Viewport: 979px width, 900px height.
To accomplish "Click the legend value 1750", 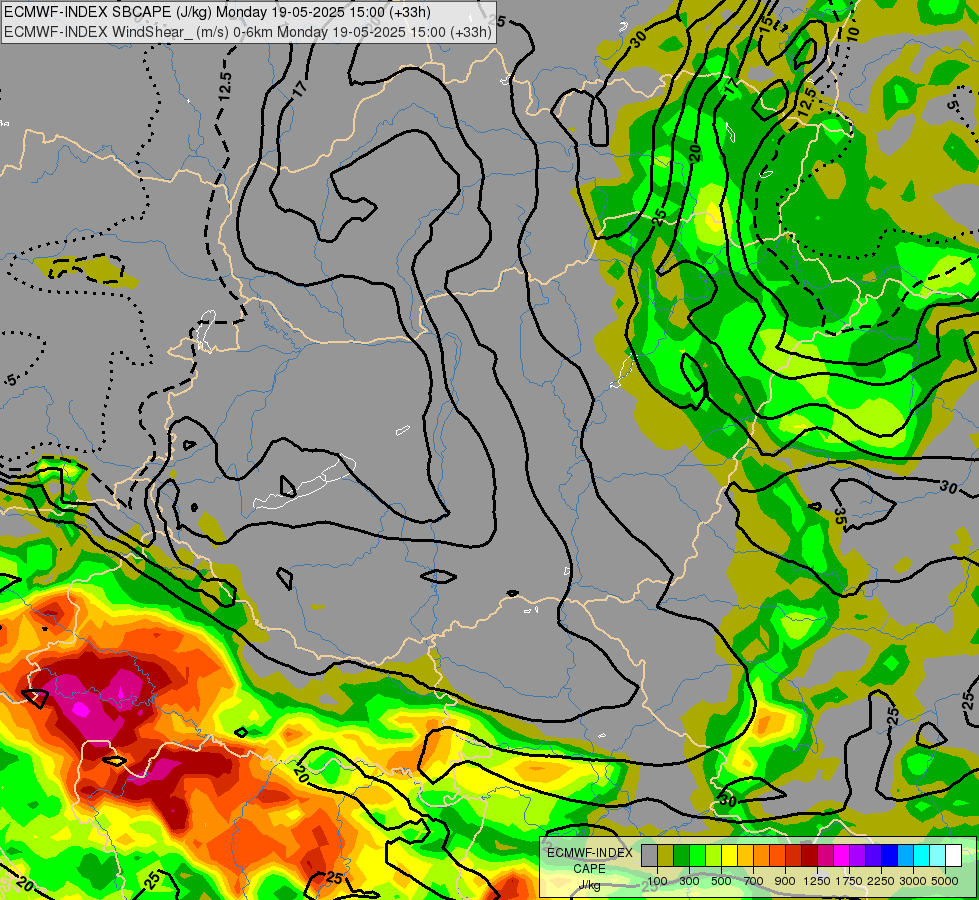I will (x=849, y=881).
